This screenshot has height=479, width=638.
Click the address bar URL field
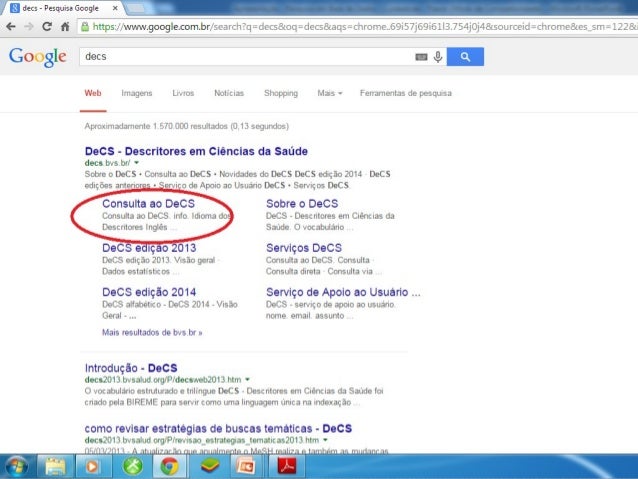point(358,27)
